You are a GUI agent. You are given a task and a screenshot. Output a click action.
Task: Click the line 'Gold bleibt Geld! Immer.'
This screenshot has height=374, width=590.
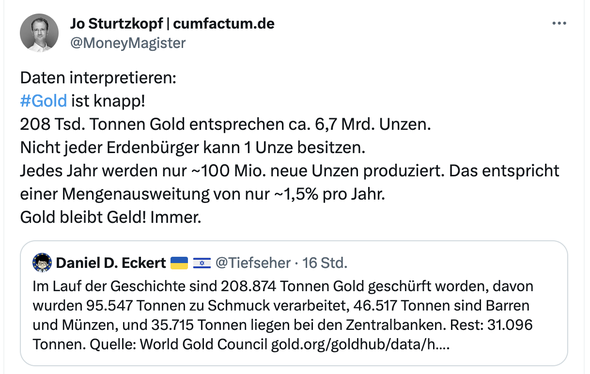(111, 217)
